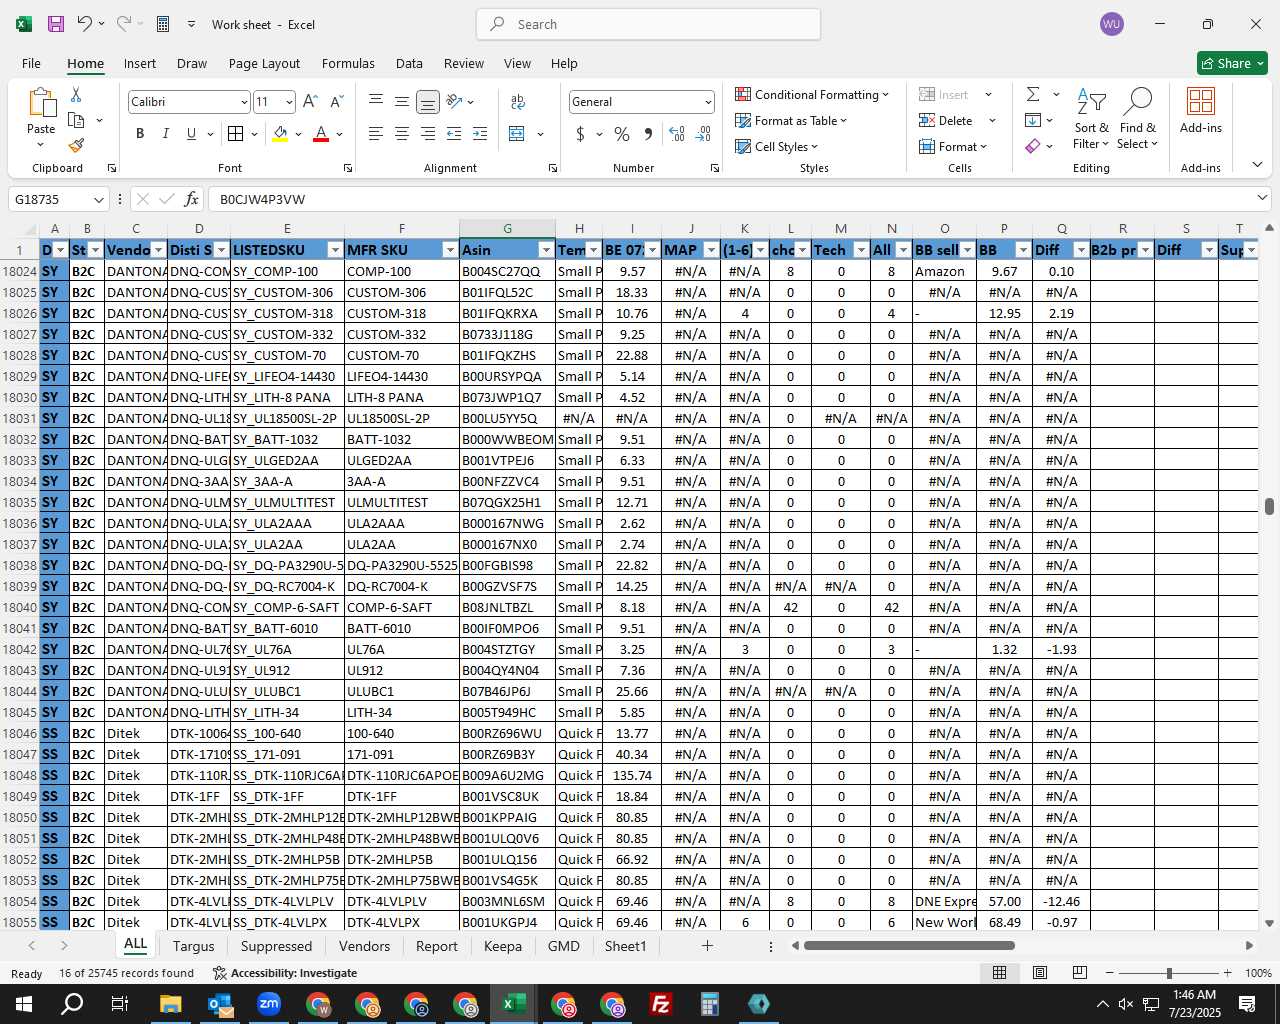Click the Insert Function fx icon

pyautogui.click(x=191, y=199)
